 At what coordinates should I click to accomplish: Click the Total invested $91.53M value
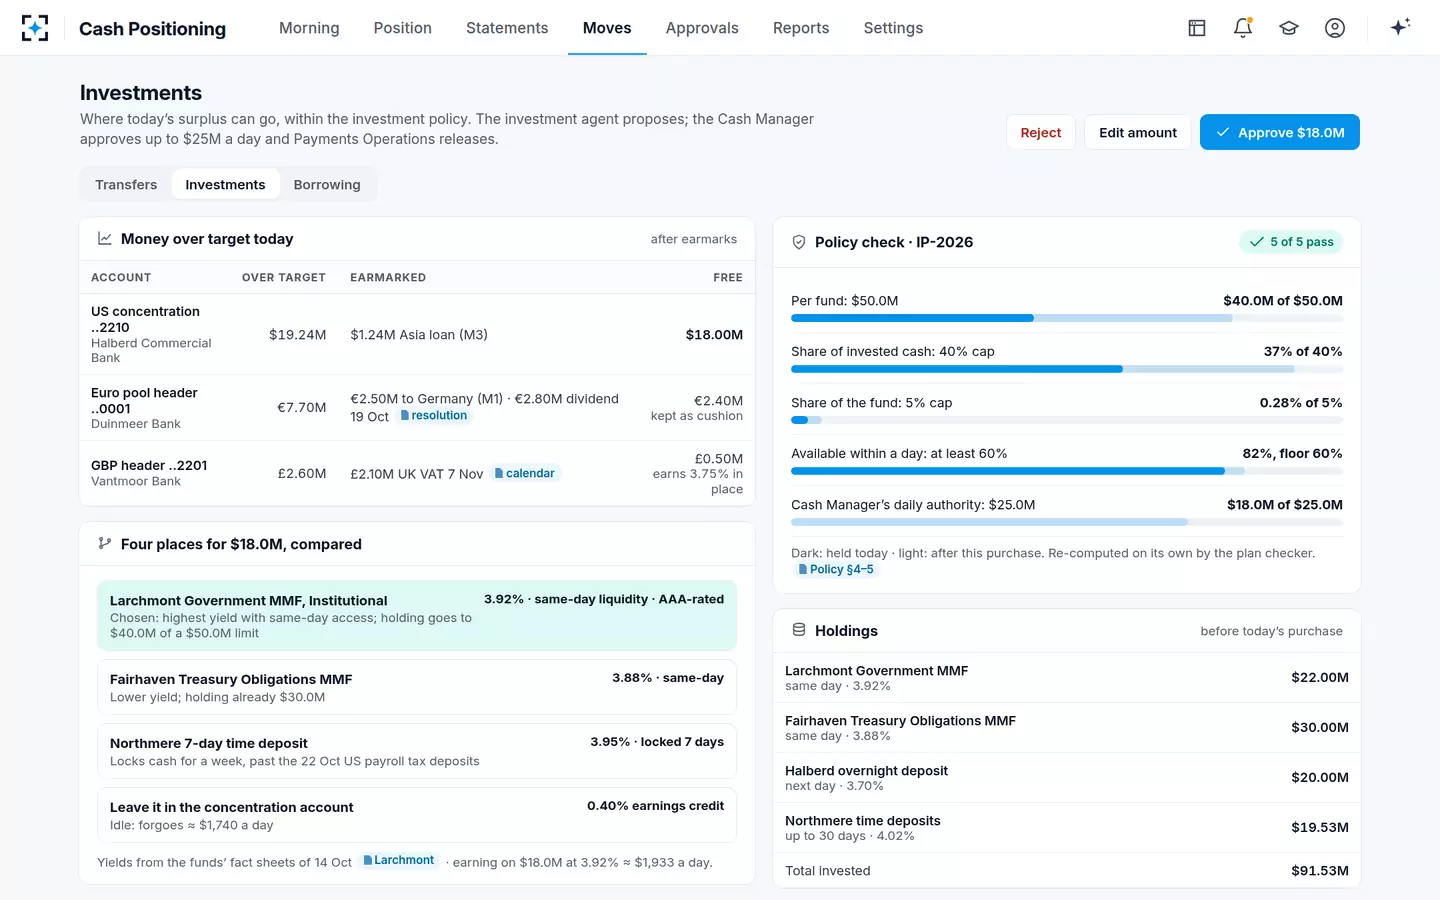(1320, 871)
